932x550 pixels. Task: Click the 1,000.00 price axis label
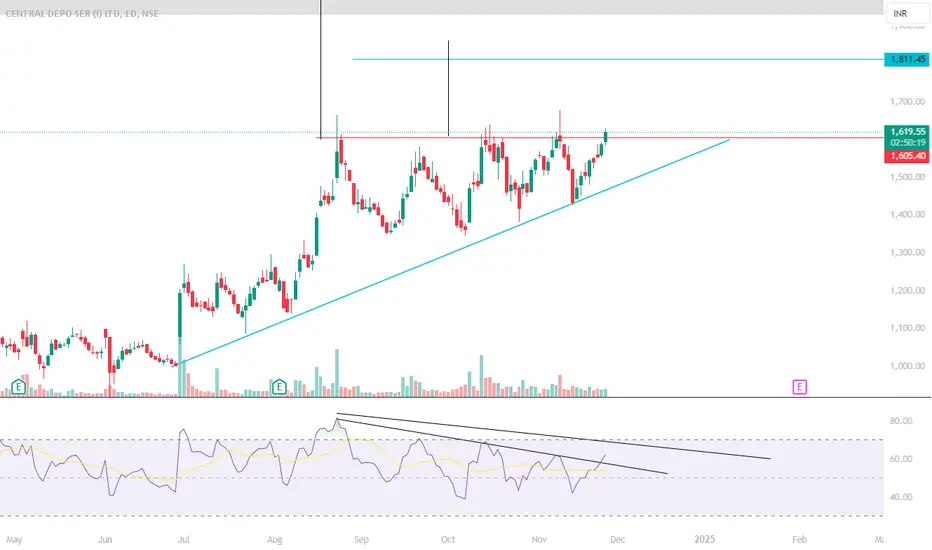click(x=907, y=366)
